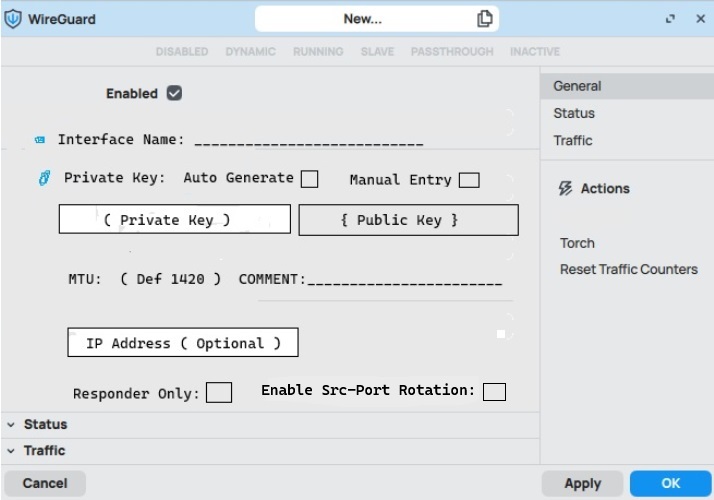Click the INACTIVE status flag
This screenshot has height=500, width=714.
535,51
